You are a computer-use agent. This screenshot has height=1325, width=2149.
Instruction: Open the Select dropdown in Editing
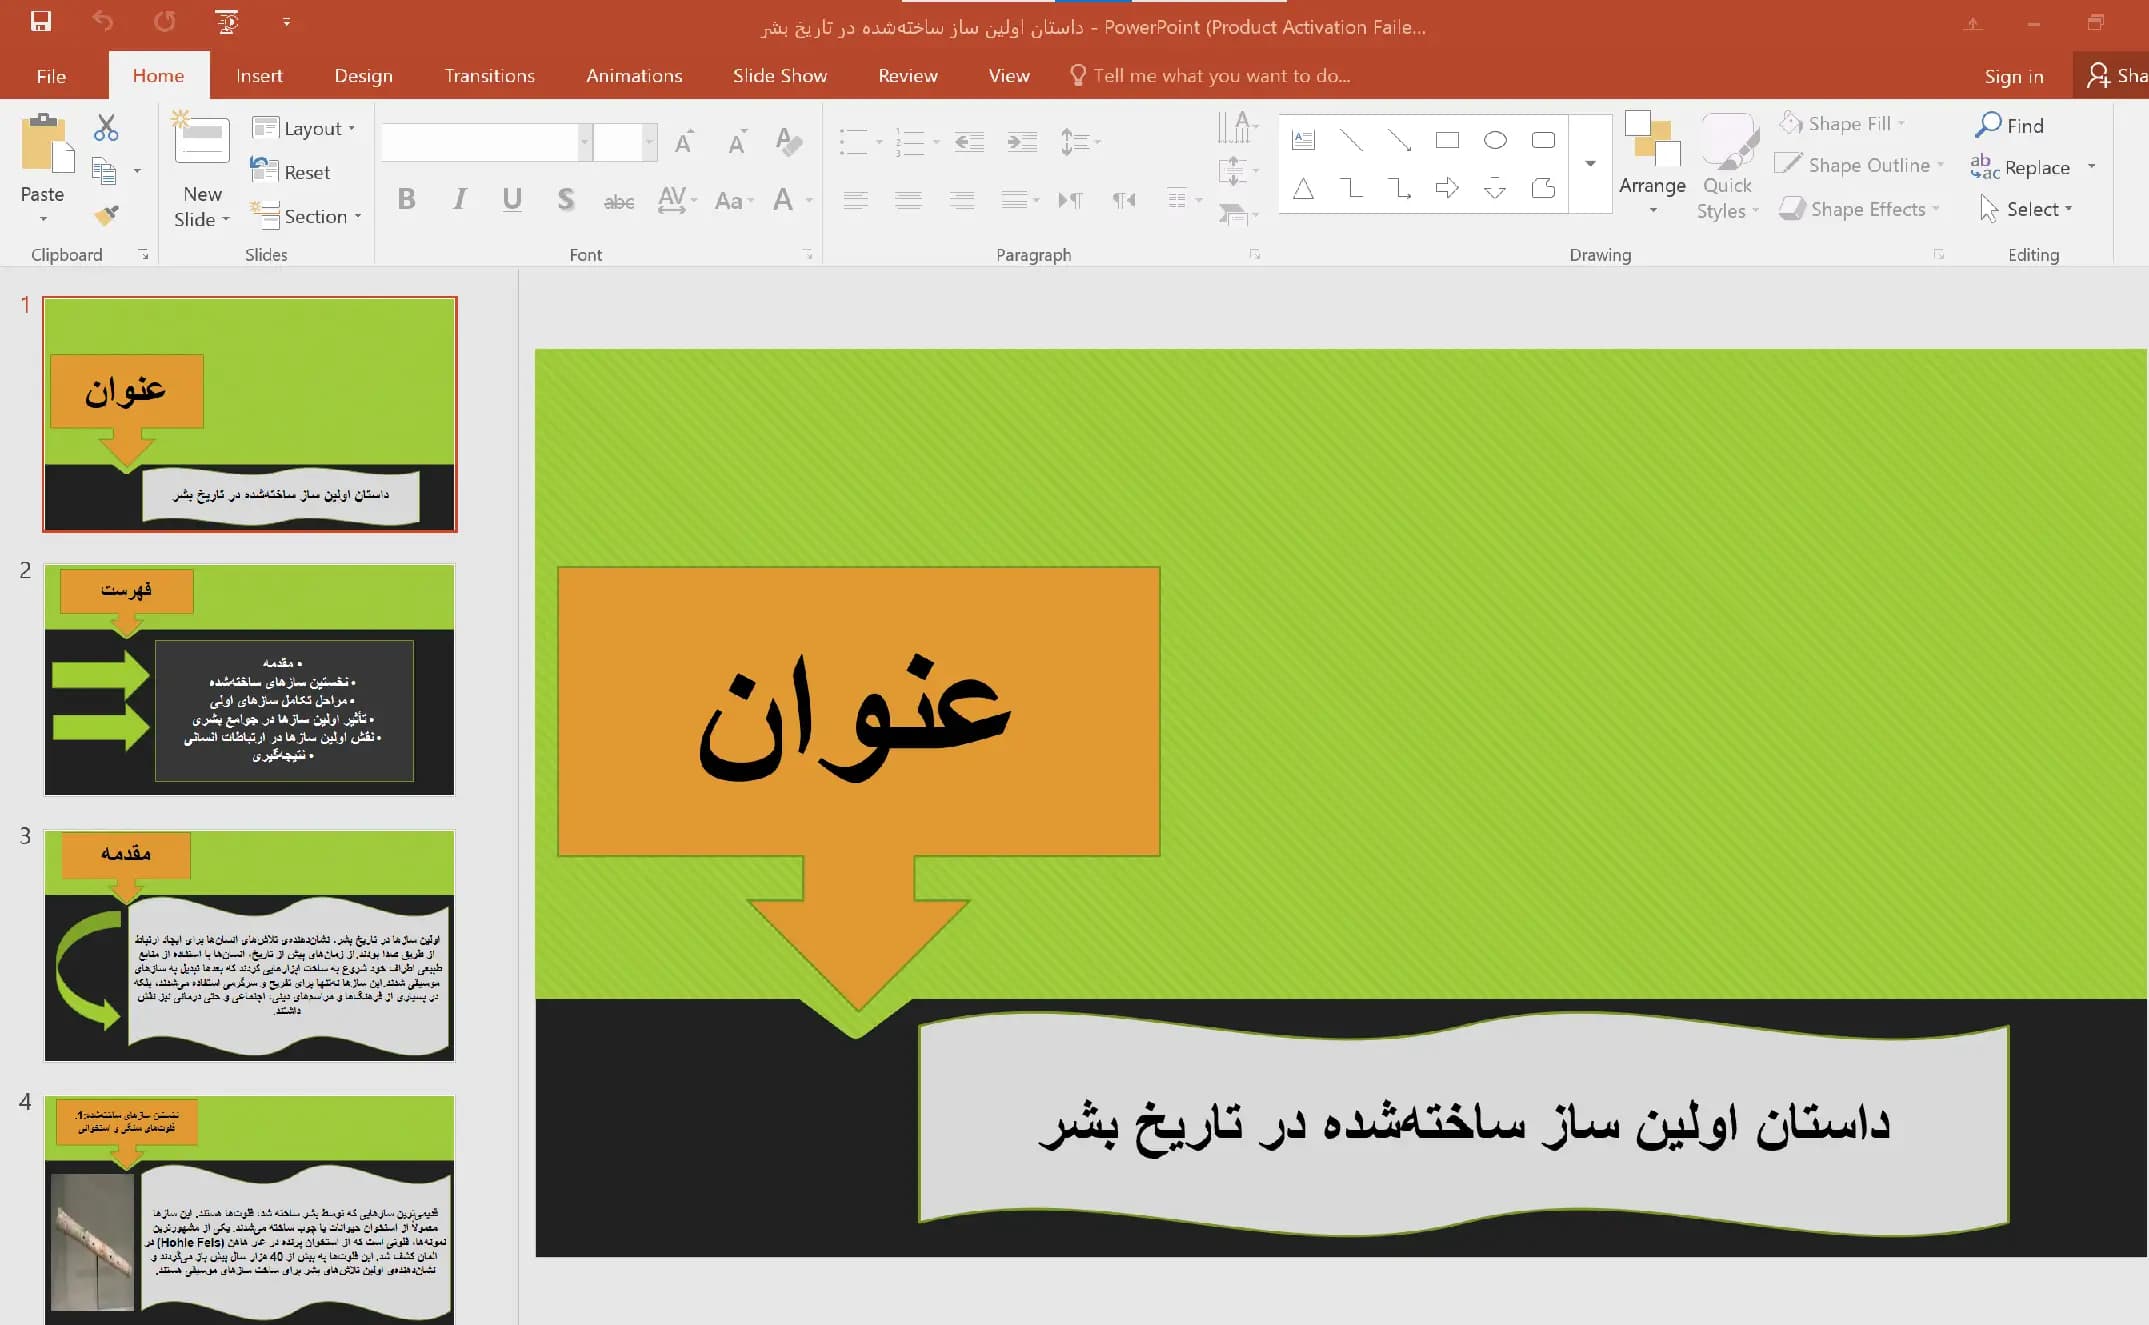[2027, 209]
